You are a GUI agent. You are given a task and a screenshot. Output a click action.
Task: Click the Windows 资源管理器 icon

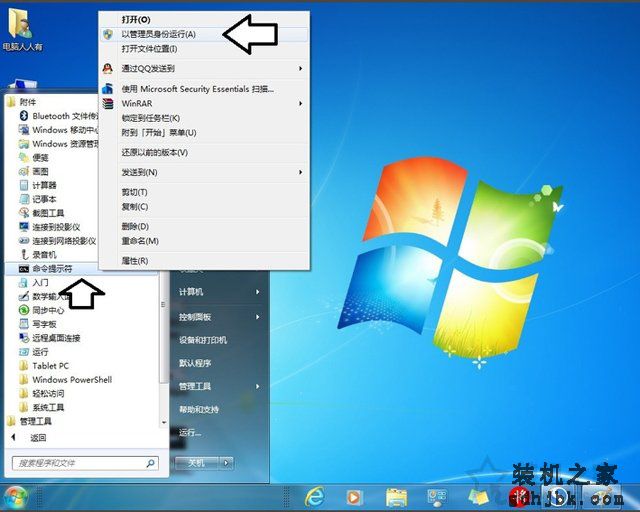[x=24, y=144]
